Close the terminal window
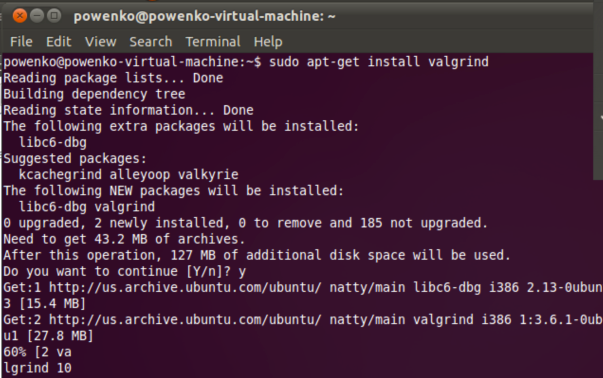The width and height of the screenshot is (603, 378). click(20, 16)
